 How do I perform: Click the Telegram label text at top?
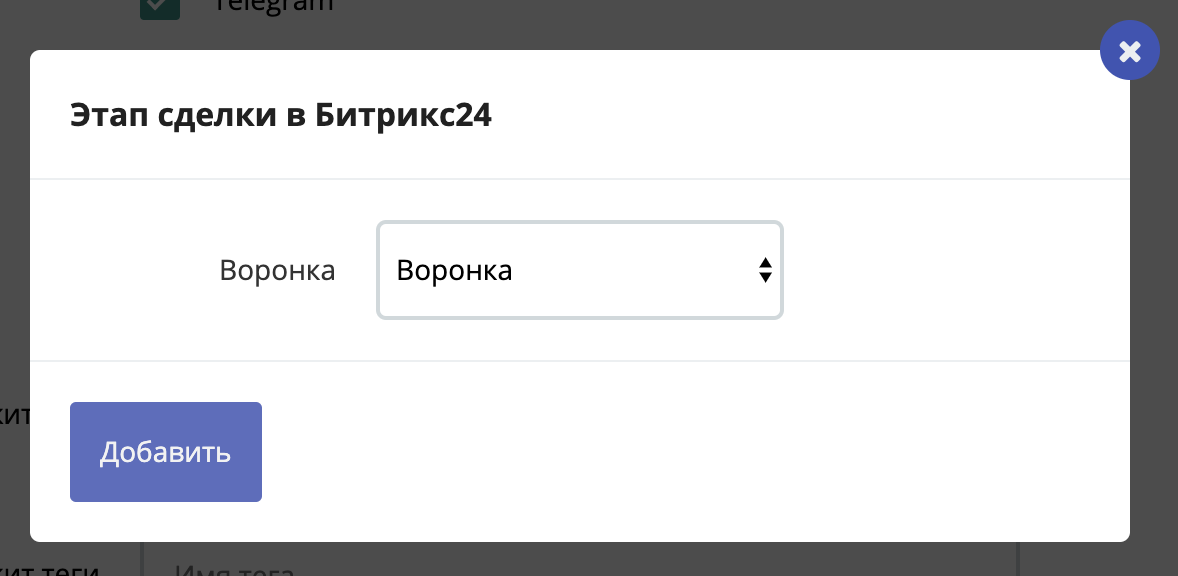(x=273, y=6)
